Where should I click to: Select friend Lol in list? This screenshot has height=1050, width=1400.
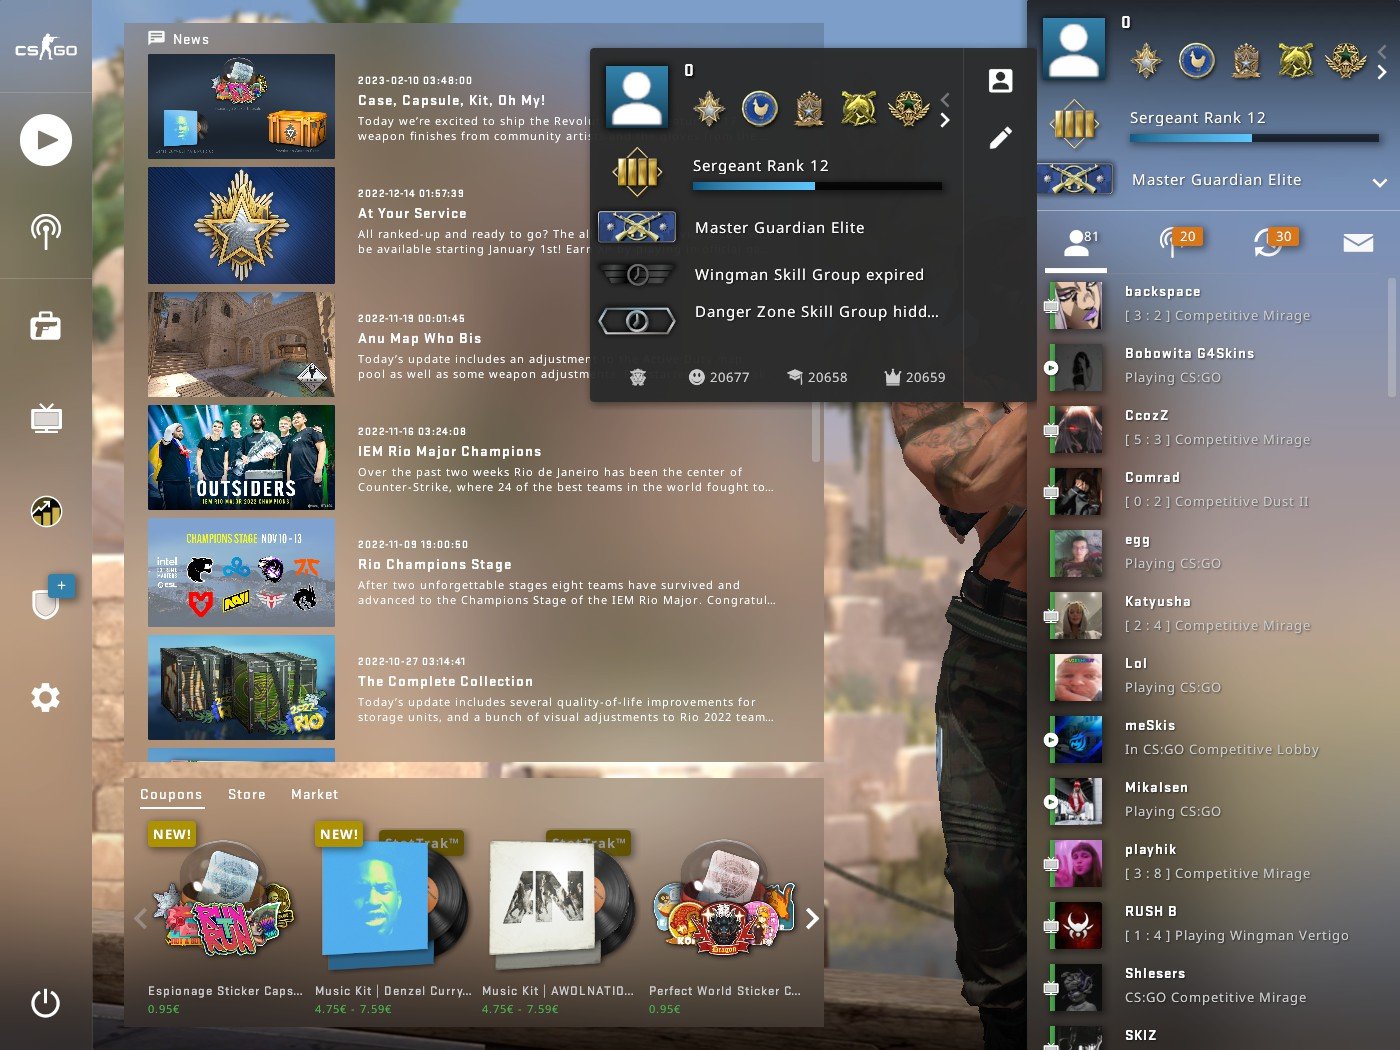[x=1212, y=677]
